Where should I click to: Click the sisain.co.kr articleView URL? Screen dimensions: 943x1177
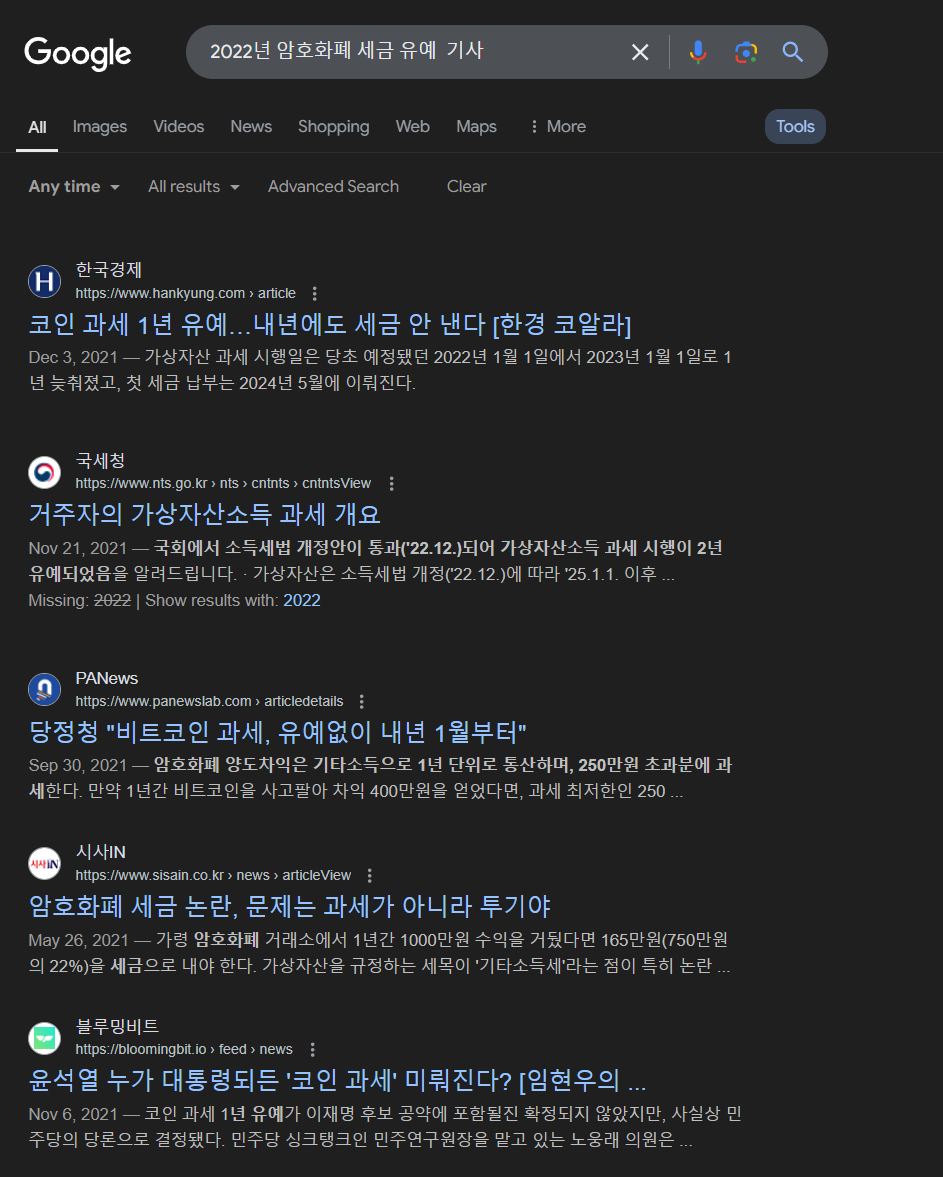click(x=213, y=875)
